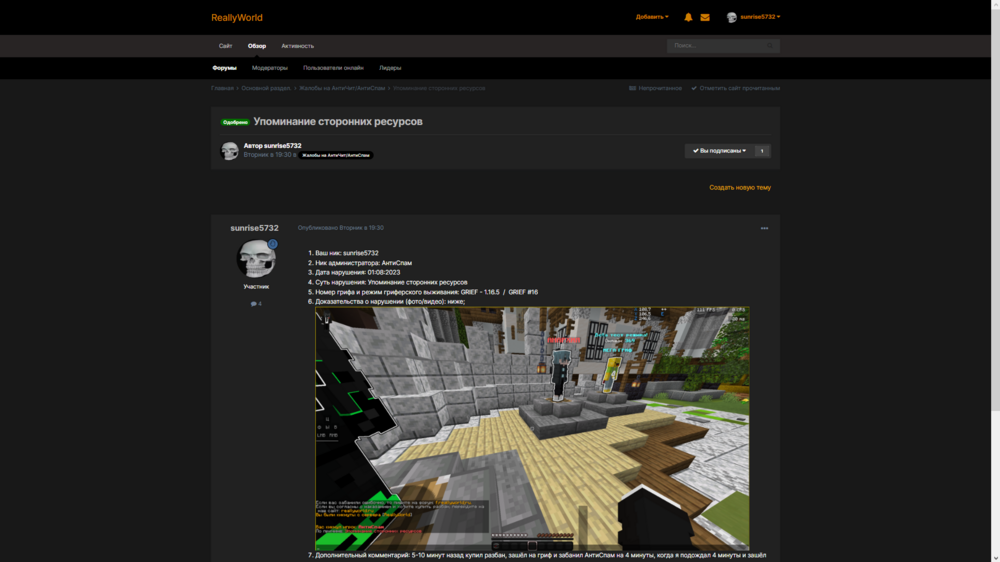
Task: Open the sunrise5732 account dropdown
Action: [760, 17]
